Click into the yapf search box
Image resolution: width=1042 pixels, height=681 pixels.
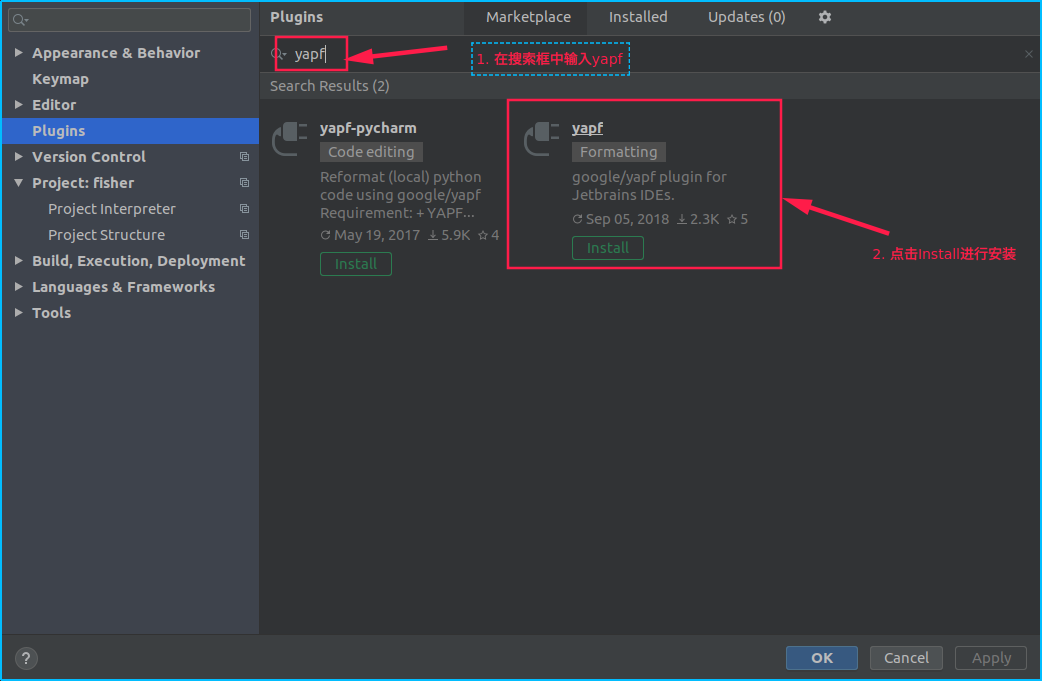311,54
